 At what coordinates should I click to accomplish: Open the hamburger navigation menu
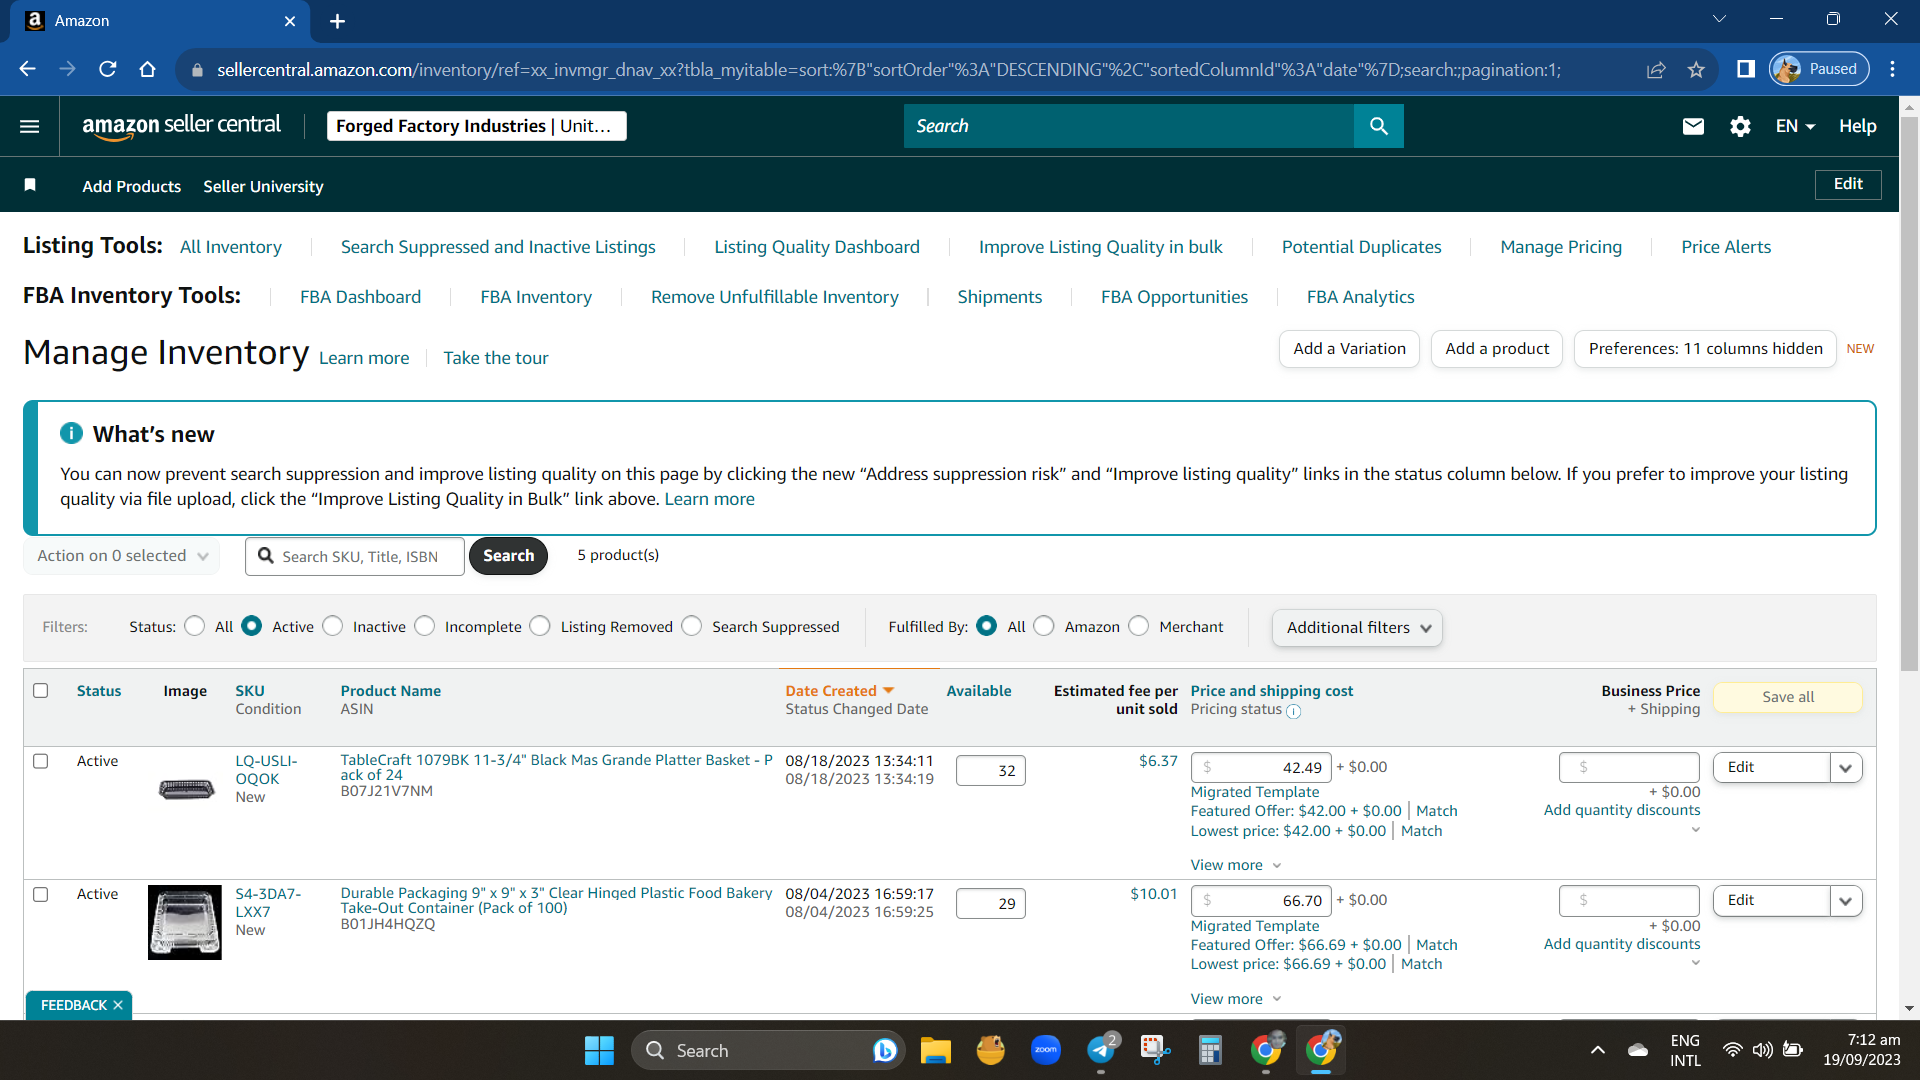(x=30, y=126)
